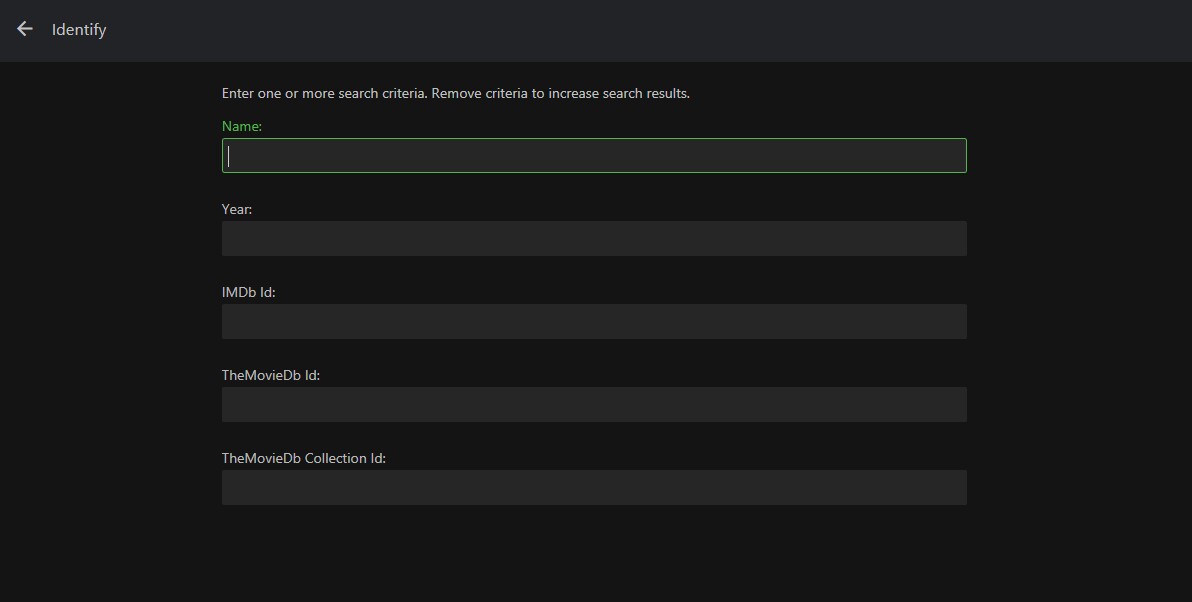1192x602 pixels.
Task: Select the IMDb Id text box
Action: click(594, 322)
